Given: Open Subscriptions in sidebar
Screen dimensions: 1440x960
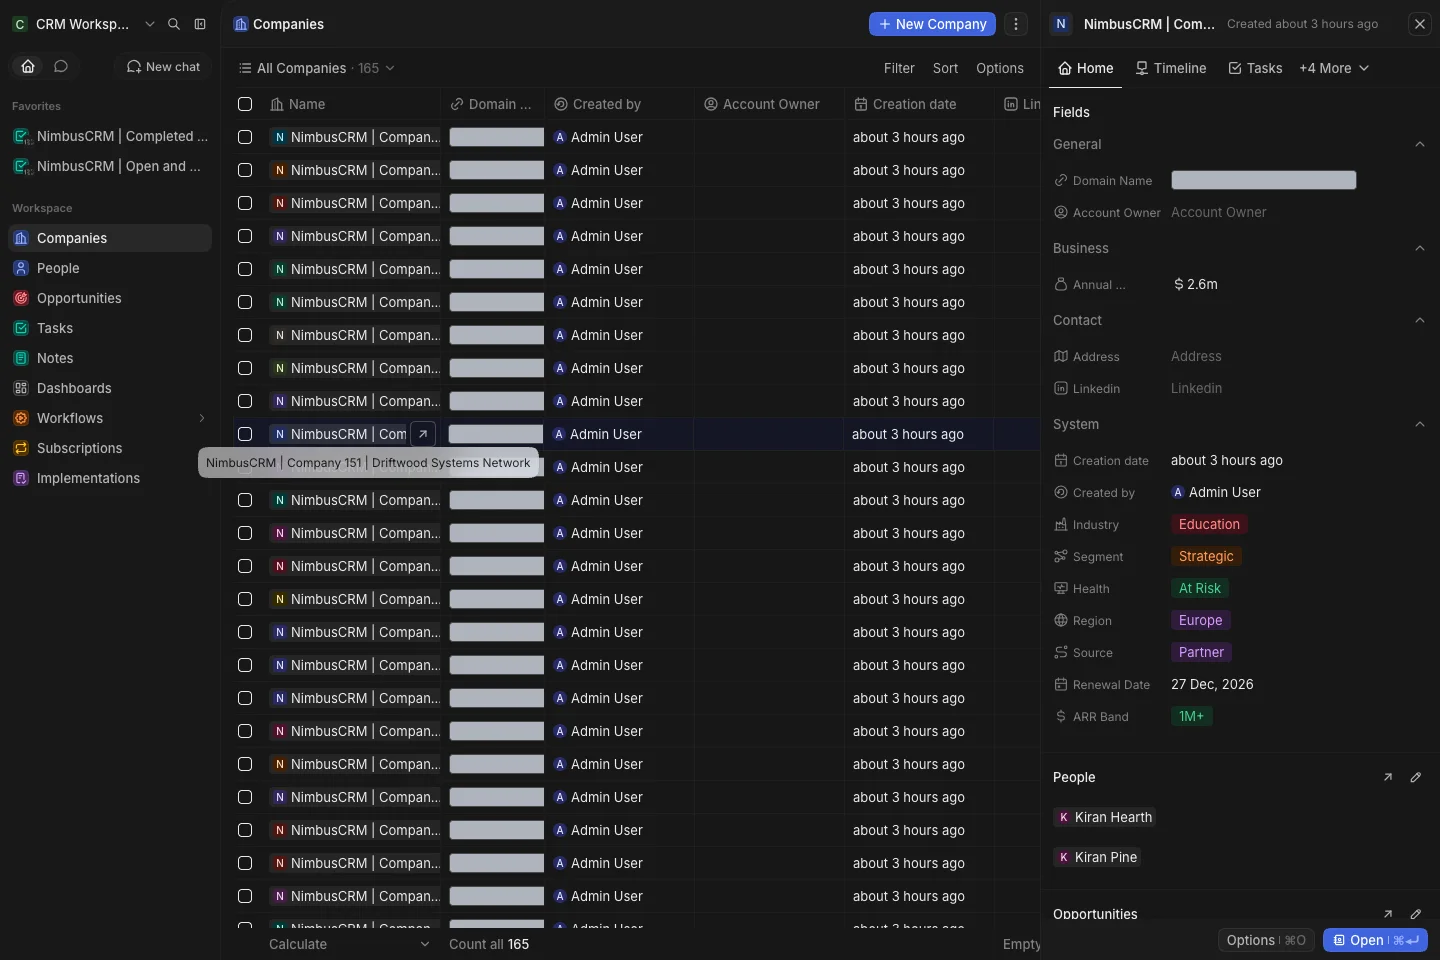Looking at the screenshot, I should point(110,448).
